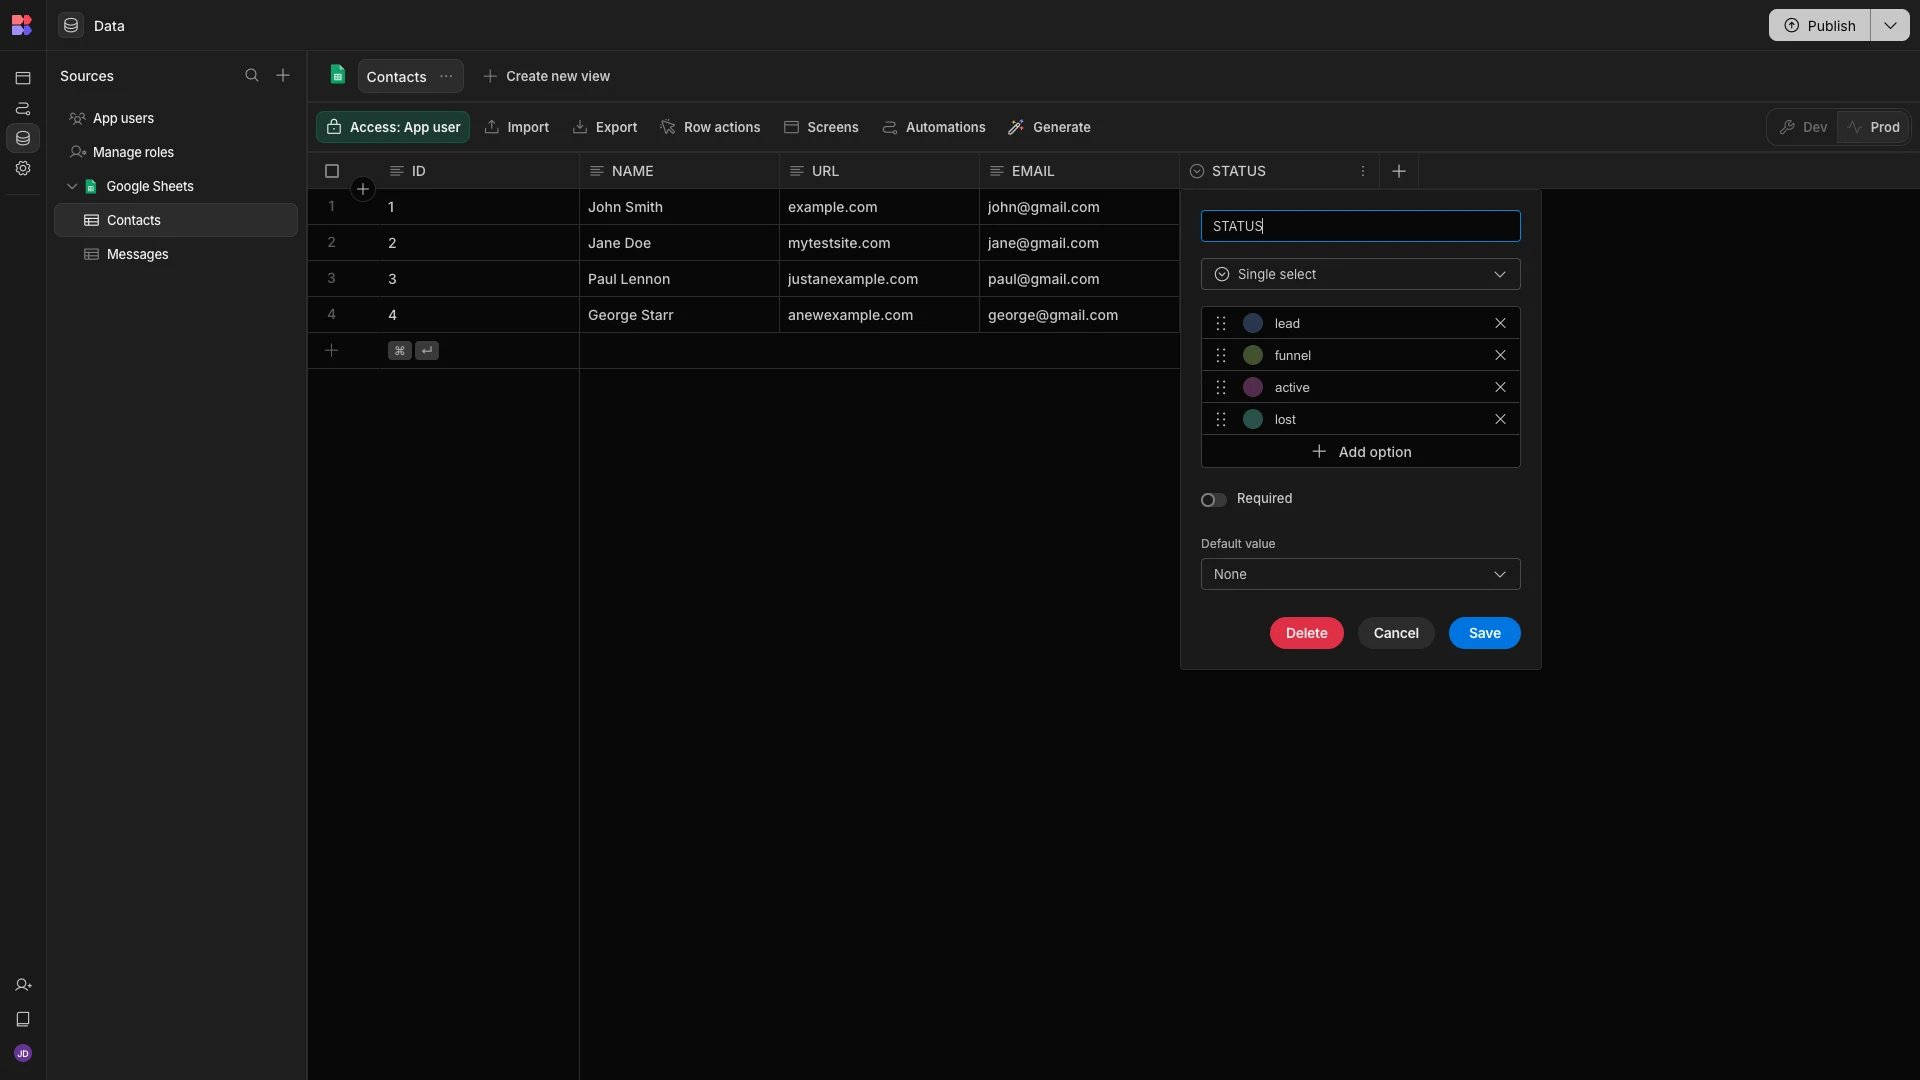Open Automations in the table toolbar

[x=934, y=127]
